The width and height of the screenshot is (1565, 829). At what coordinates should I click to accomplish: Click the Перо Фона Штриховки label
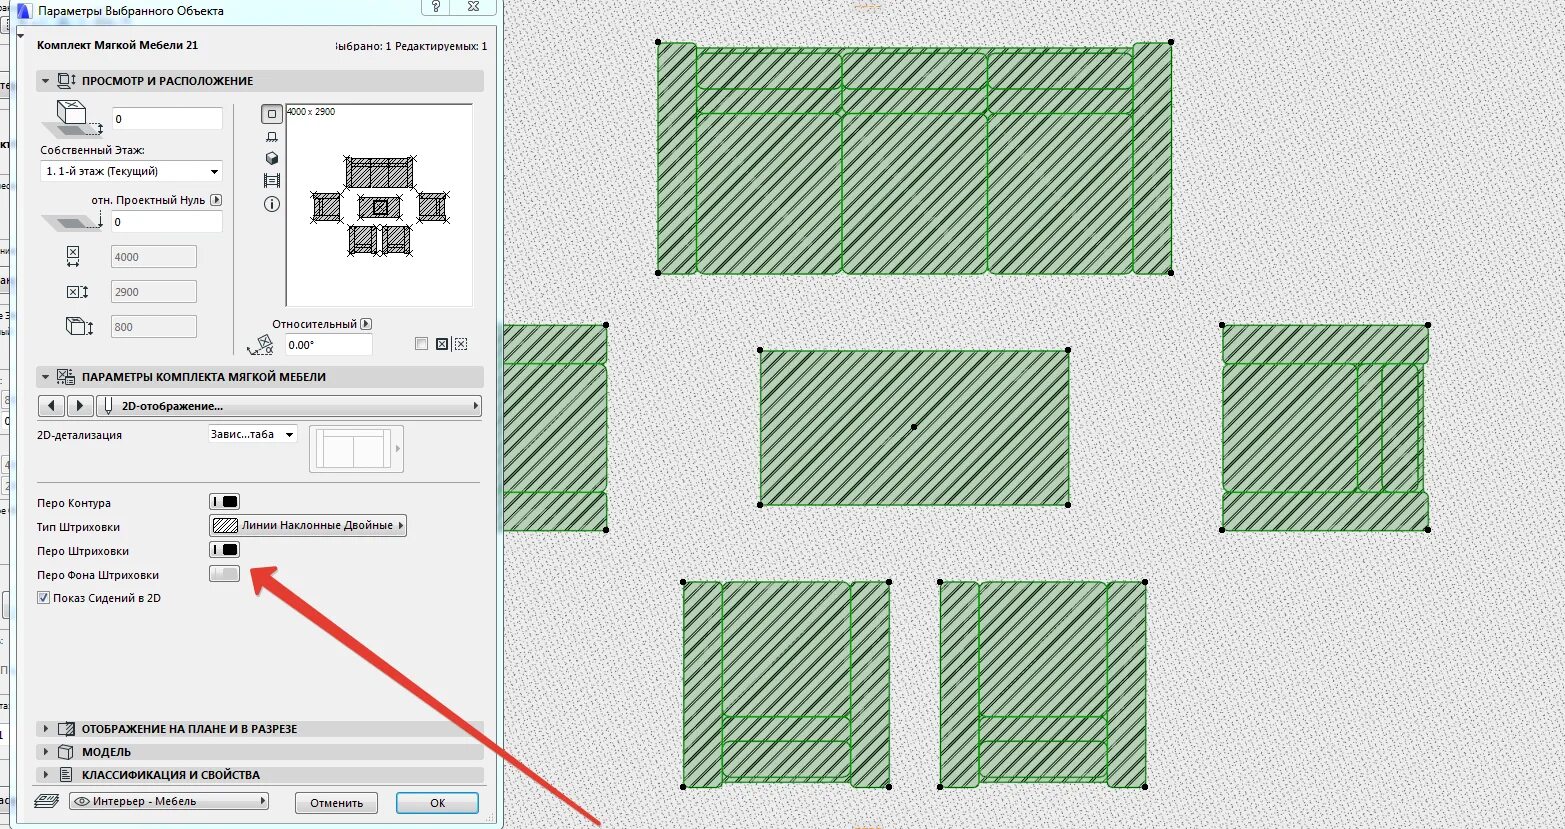[98, 575]
